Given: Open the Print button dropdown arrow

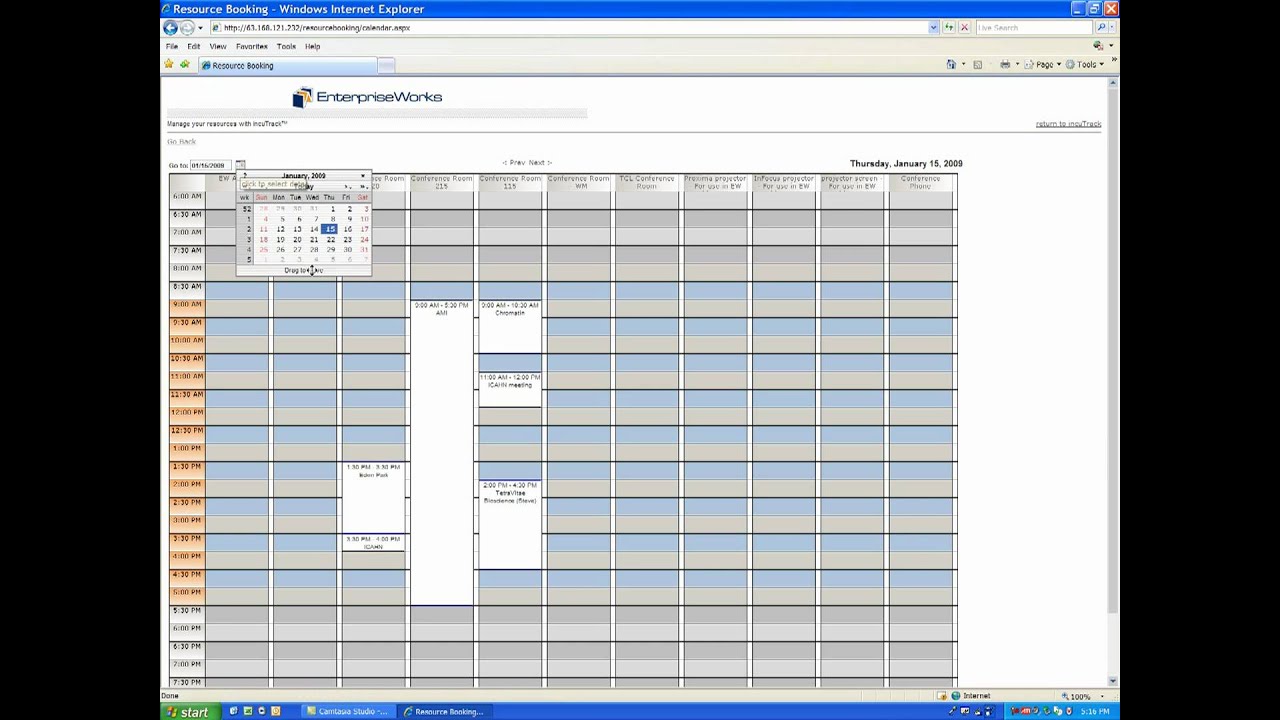Looking at the screenshot, I should click(1017, 65).
